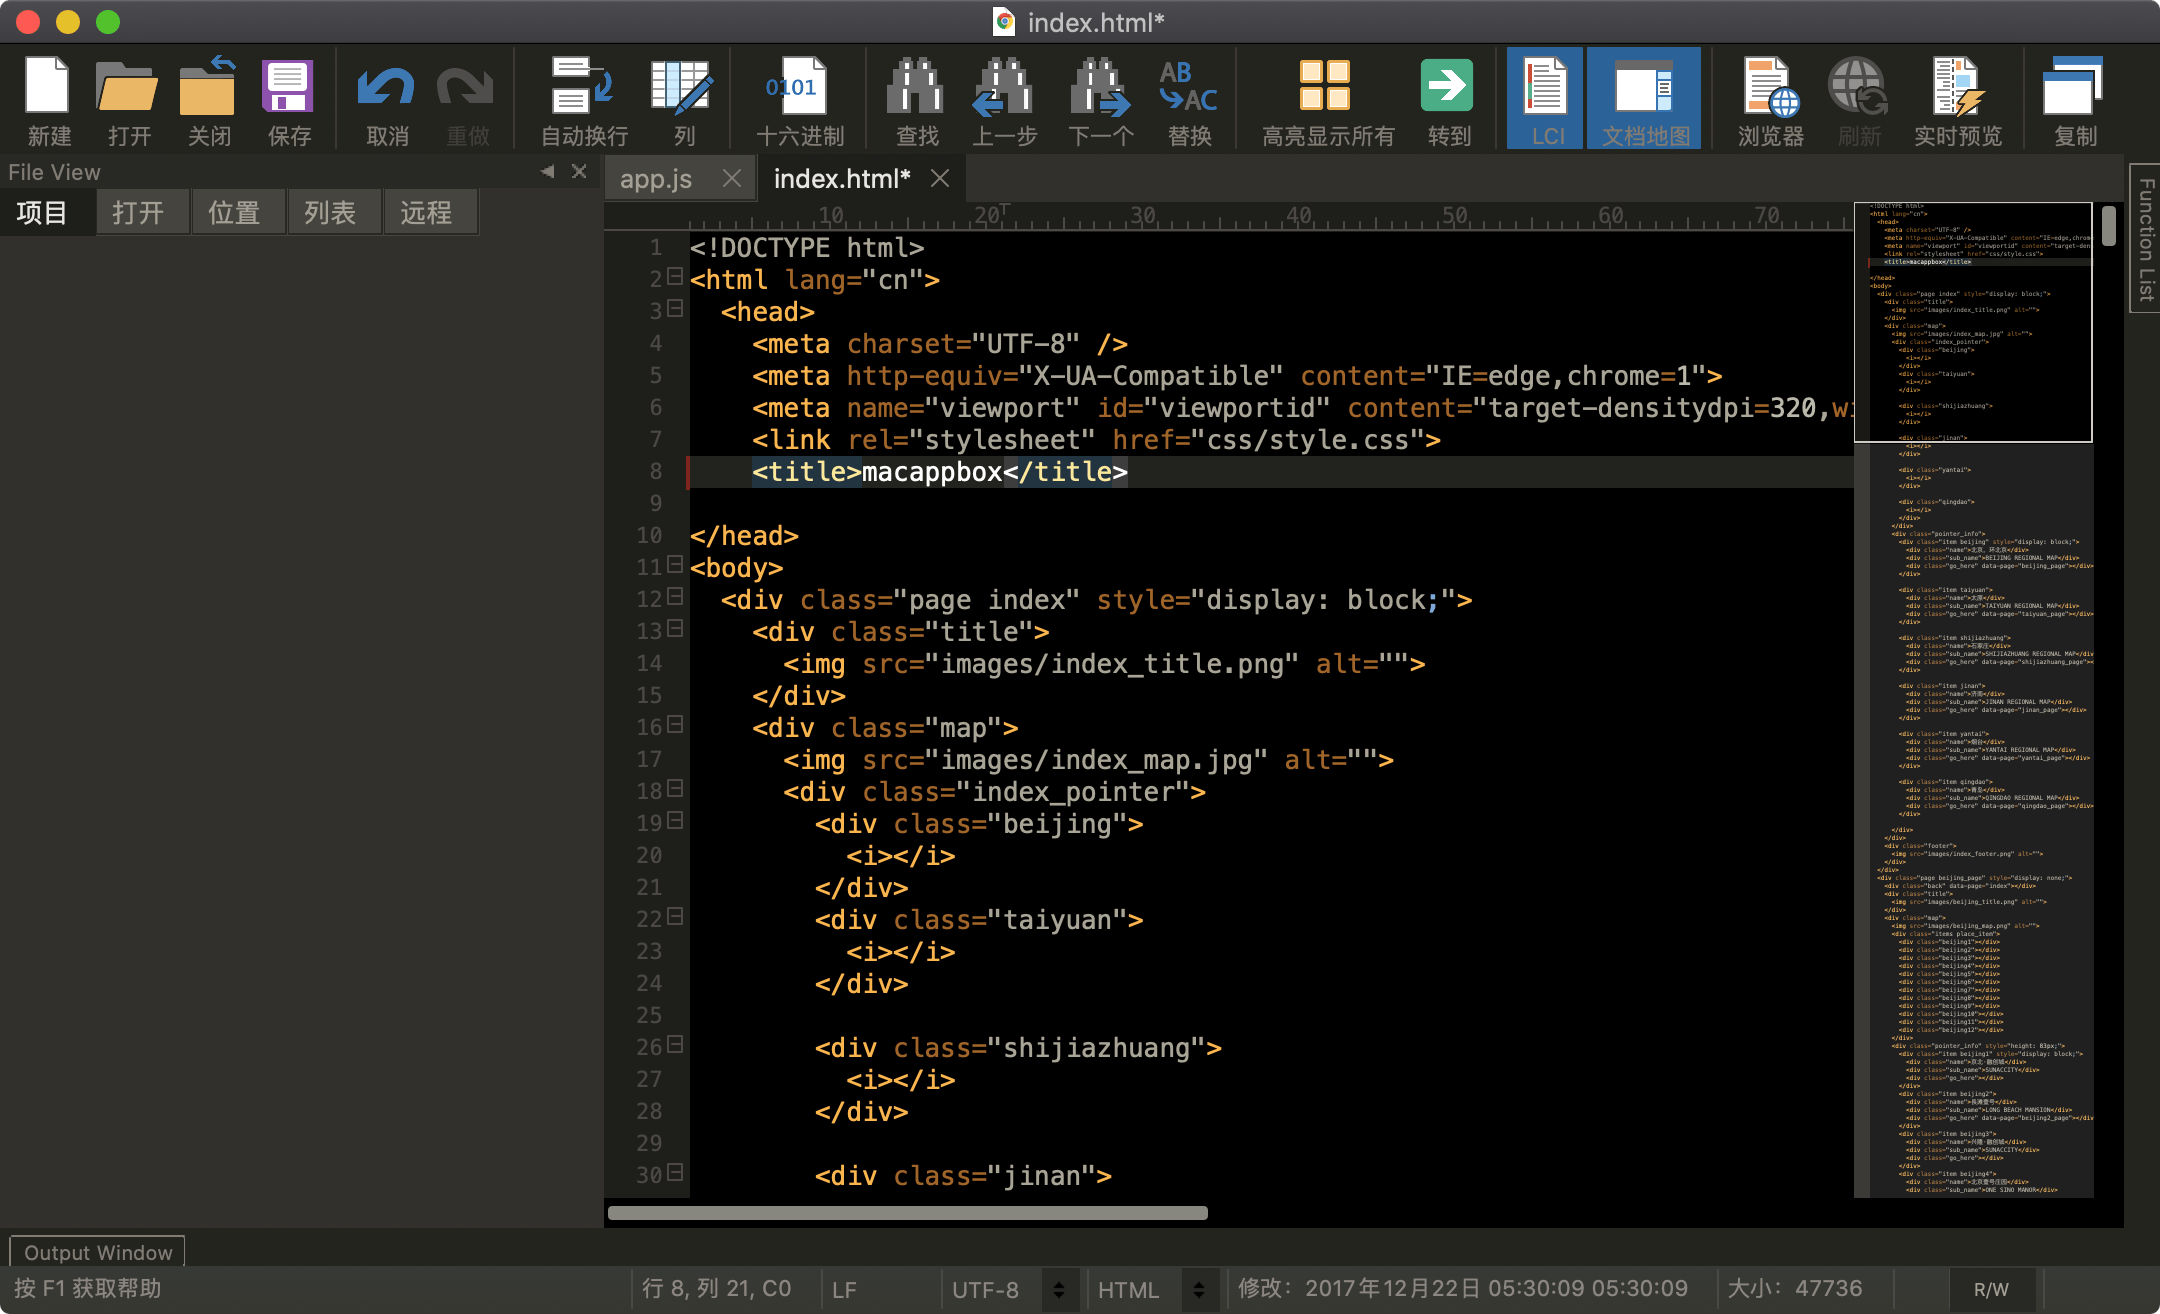Click the LF line ending indicator
2160x1314 pixels.
pos(845,1289)
